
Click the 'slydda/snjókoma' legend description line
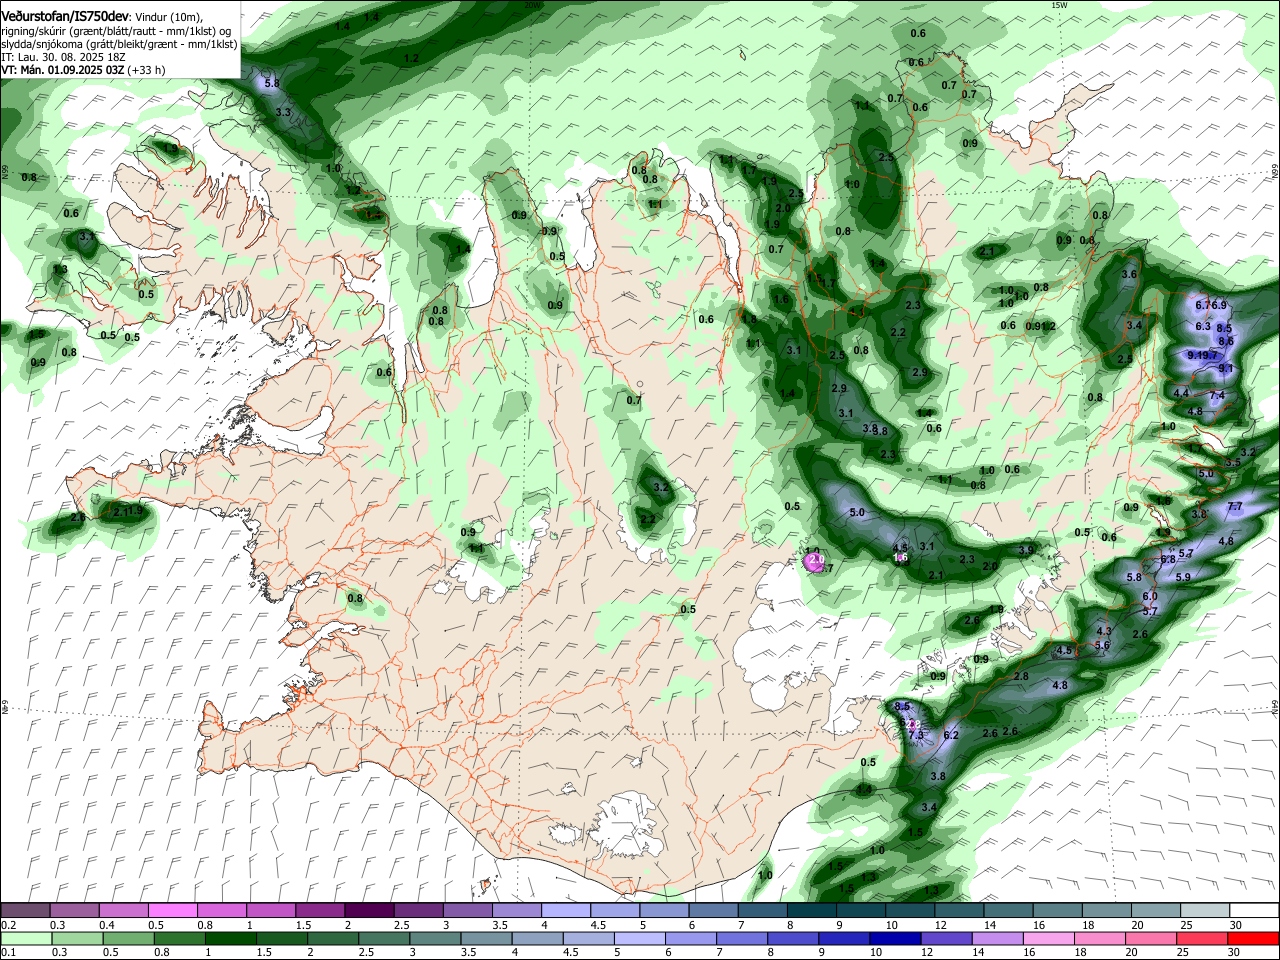pyautogui.click(x=119, y=44)
